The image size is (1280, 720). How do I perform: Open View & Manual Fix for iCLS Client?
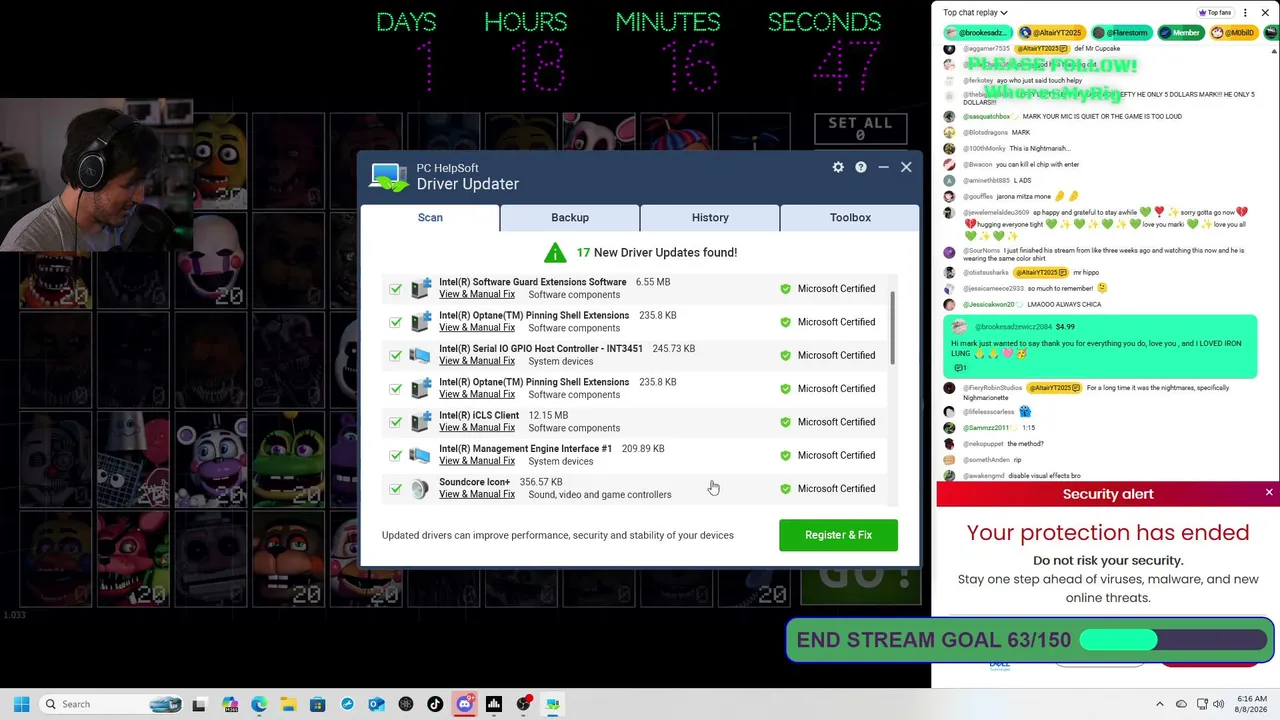tap(477, 428)
